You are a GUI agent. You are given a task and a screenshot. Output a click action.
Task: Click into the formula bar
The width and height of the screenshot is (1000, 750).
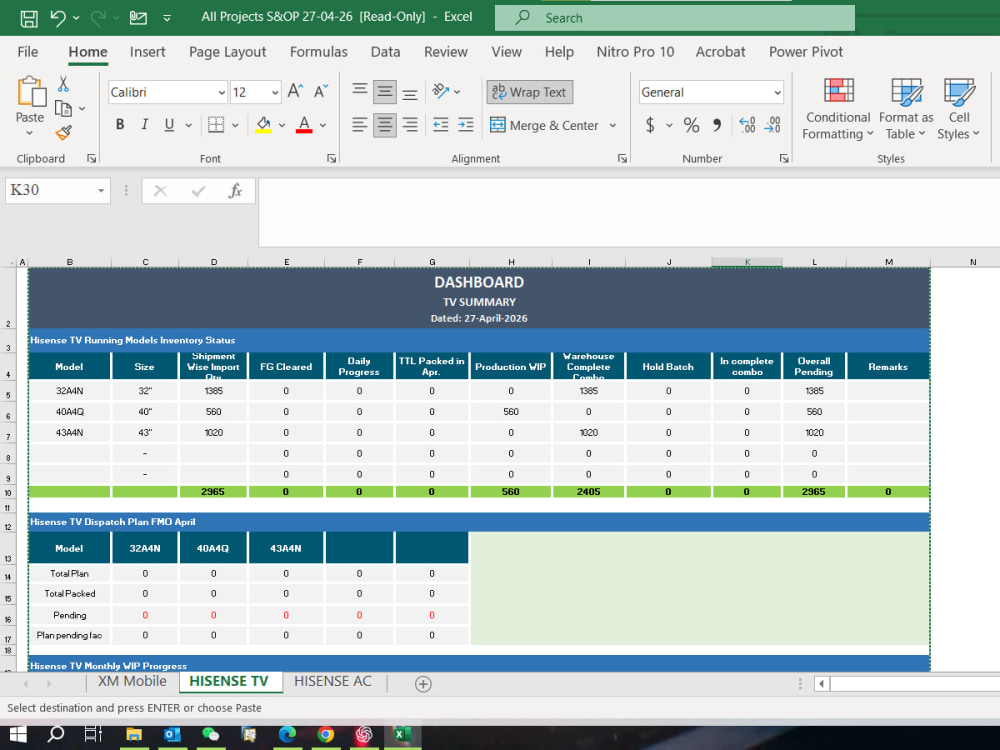[x=629, y=212]
